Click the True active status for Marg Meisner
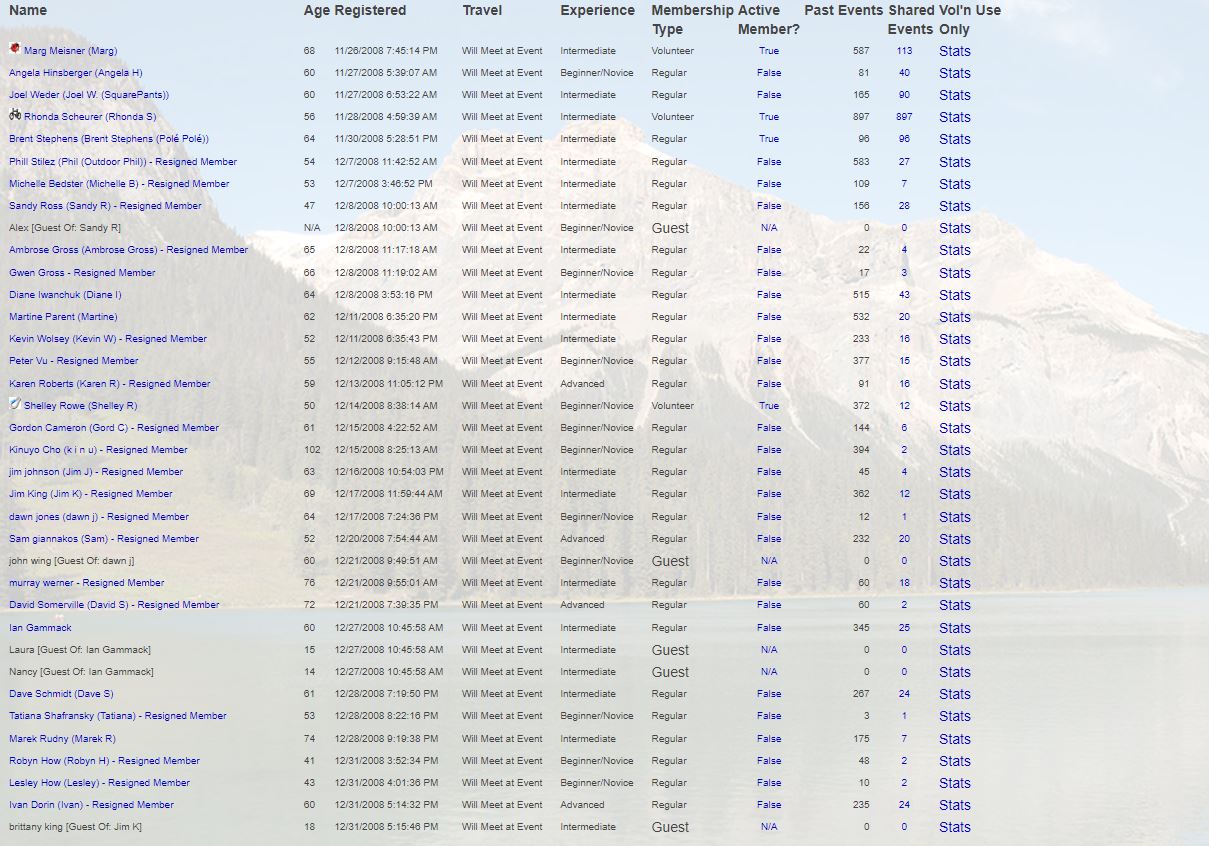 [768, 51]
